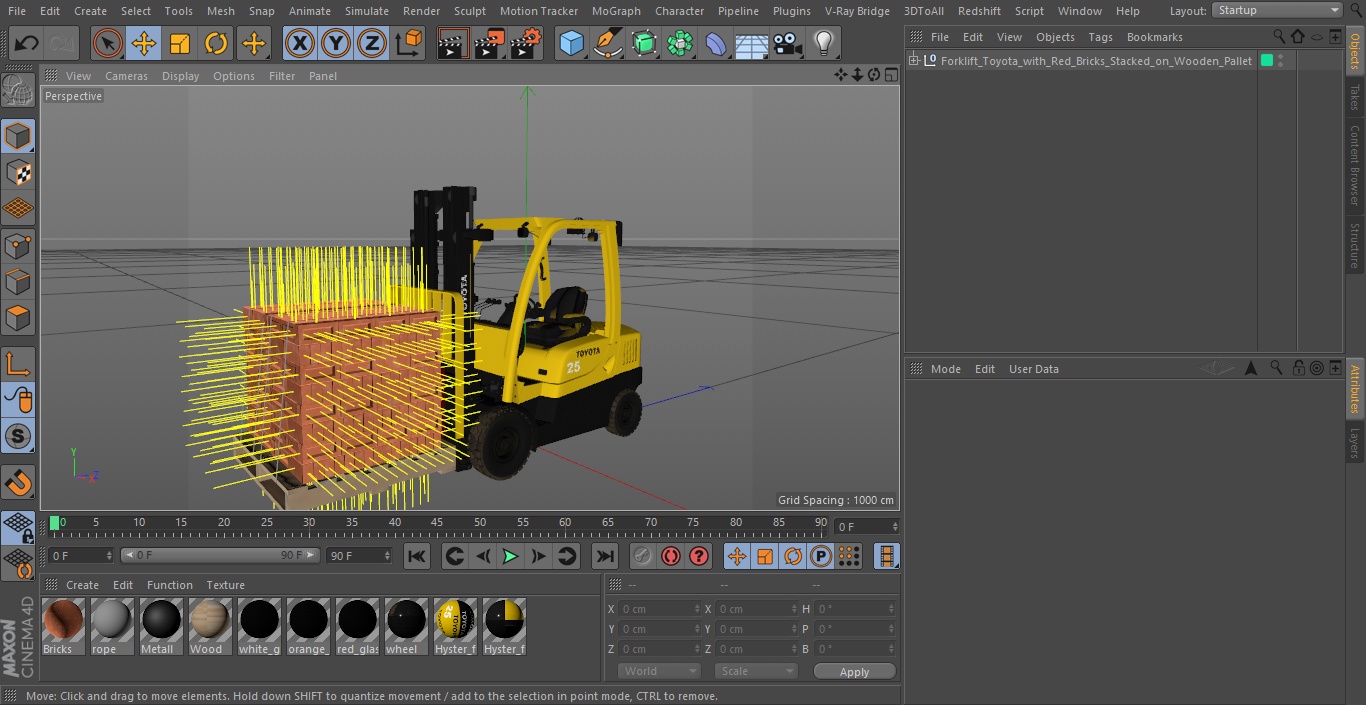Open attribute manager User Data menu
The width and height of the screenshot is (1366, 705).
[x=1033, y=369]
